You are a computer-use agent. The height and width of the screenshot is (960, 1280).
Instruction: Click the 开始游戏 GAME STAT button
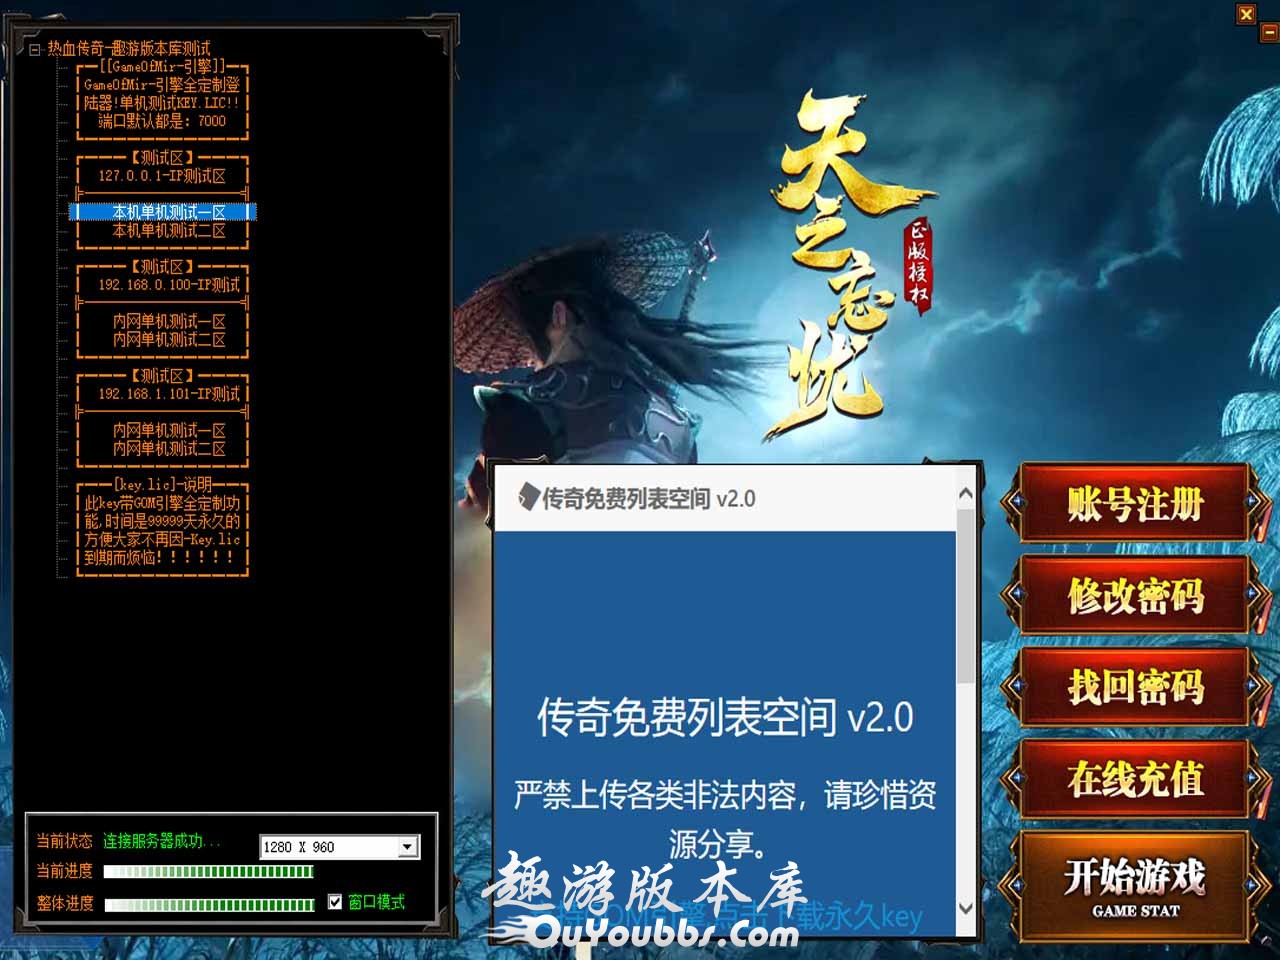(x=1134, y=886)
